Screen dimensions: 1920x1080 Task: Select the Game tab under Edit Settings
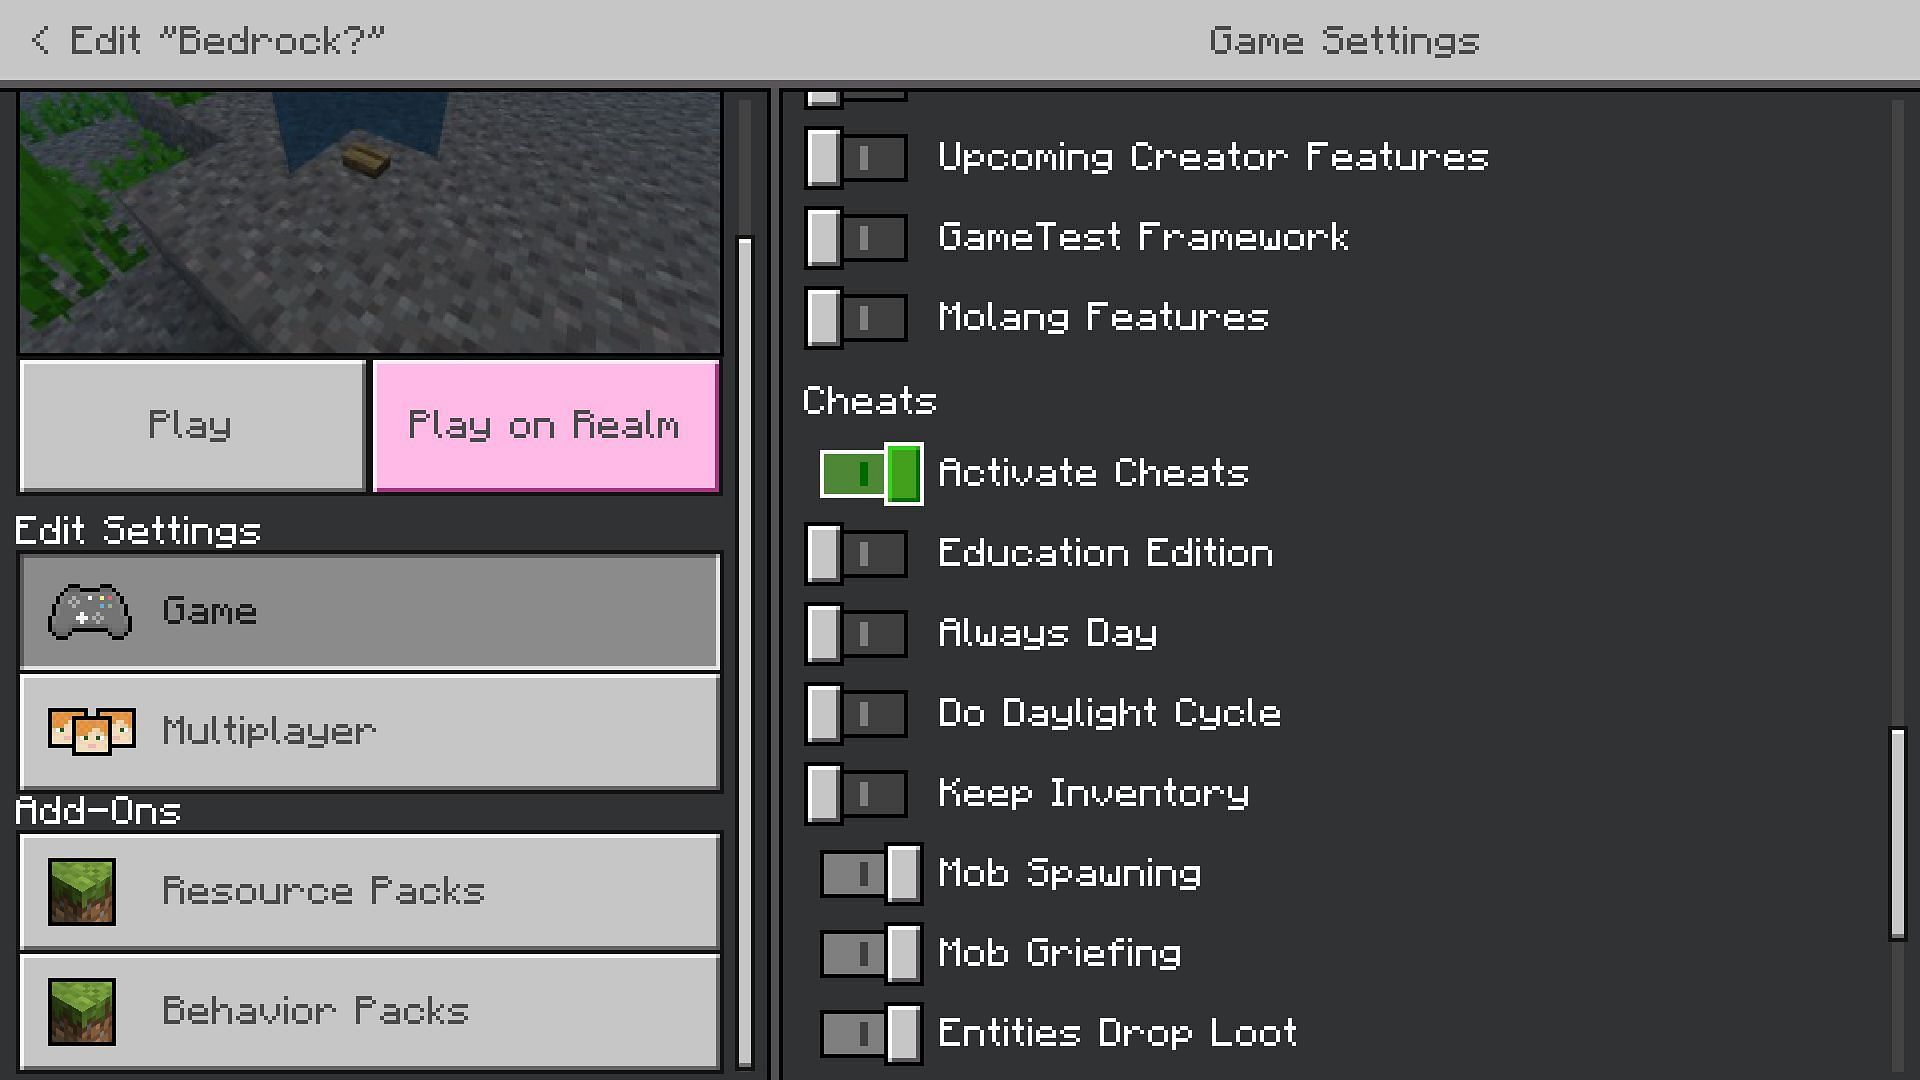[368, 611]
